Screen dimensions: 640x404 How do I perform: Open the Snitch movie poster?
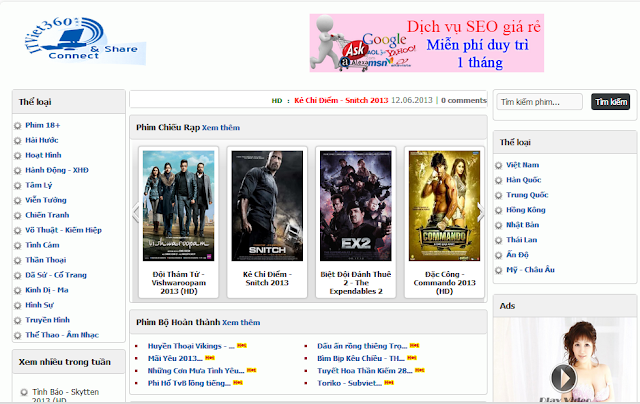267,206
